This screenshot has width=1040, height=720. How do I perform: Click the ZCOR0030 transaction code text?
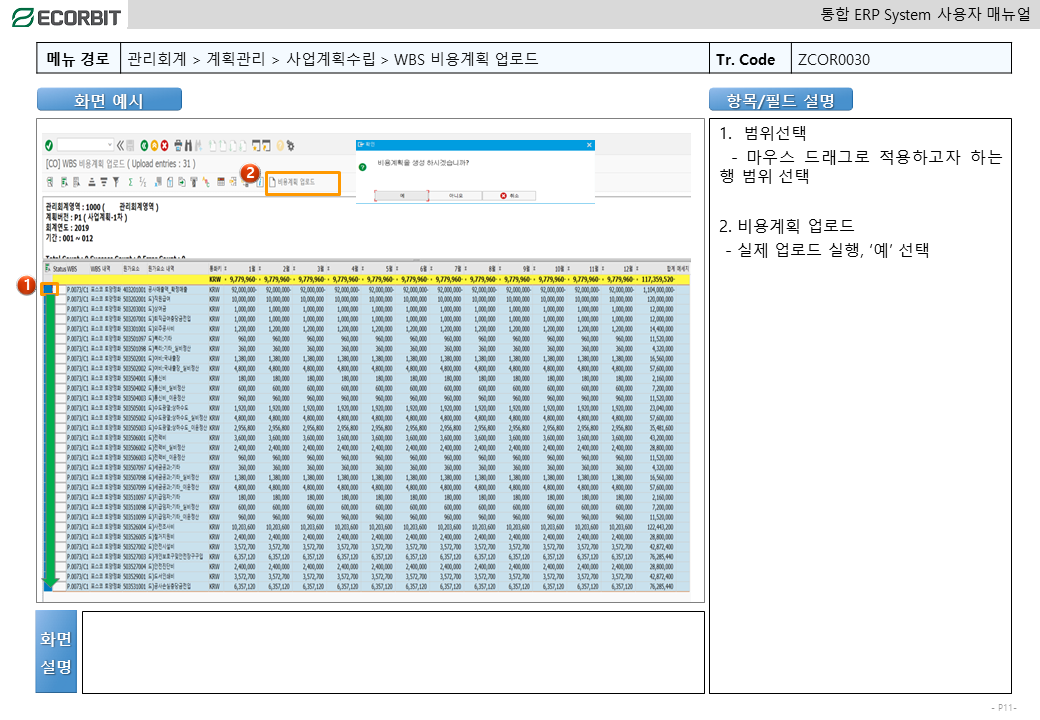coord(834,60)
